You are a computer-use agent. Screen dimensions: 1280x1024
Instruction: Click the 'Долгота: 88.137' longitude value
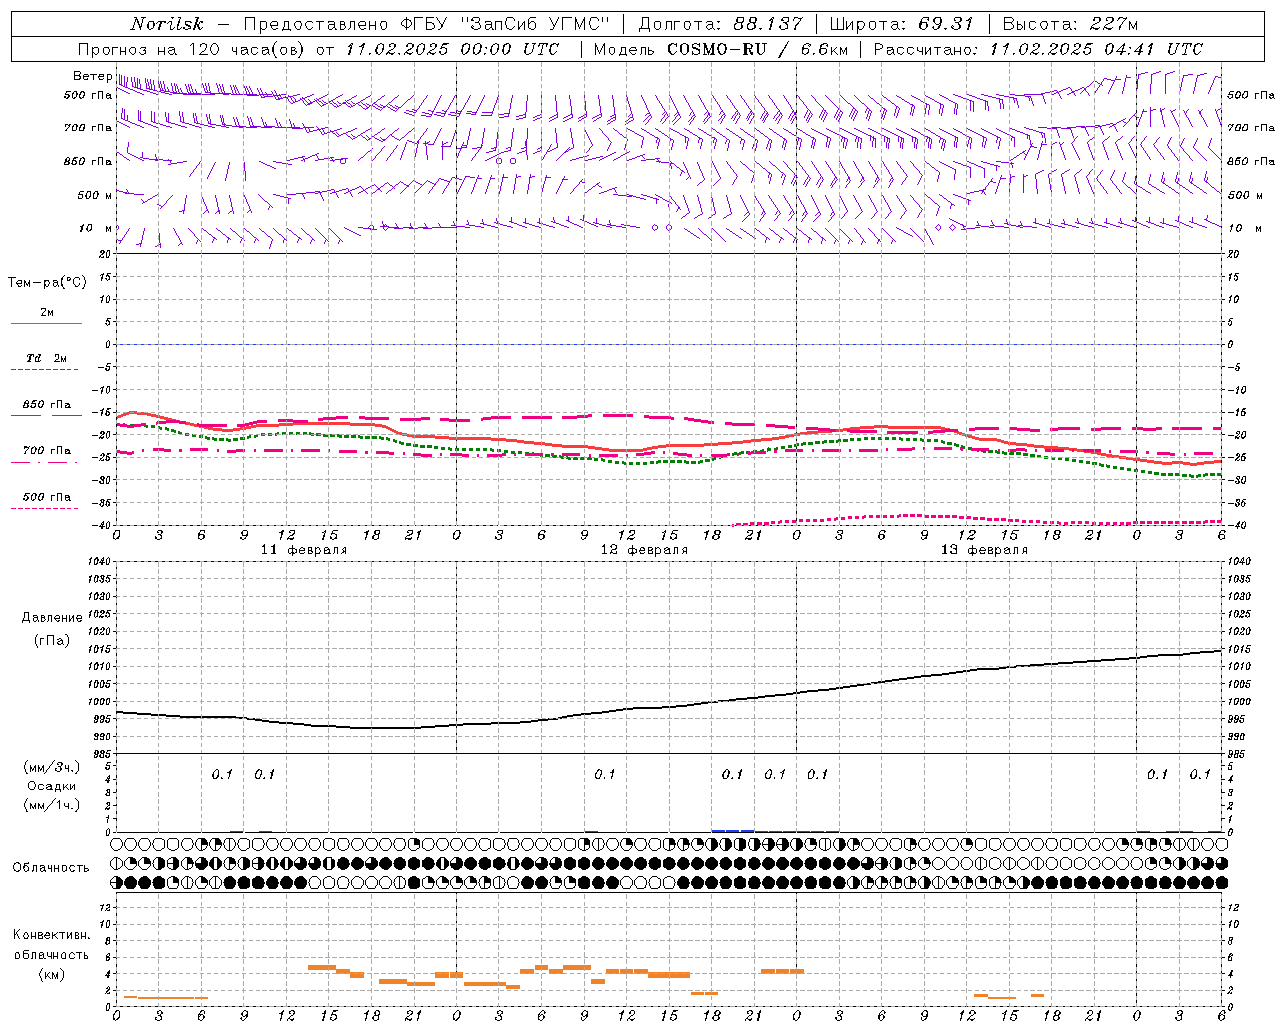pyautogui.click(x=720, y=24)
